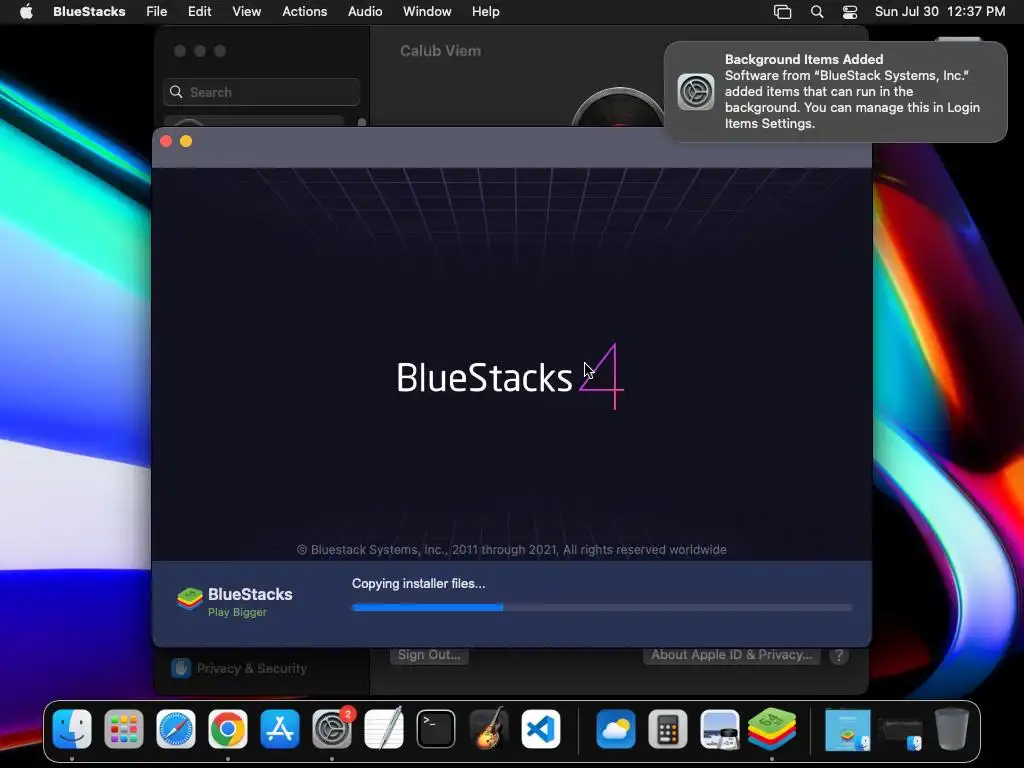Open the File menu
The width and height of the screenshot is (1024, 768).
coord(156,12)
